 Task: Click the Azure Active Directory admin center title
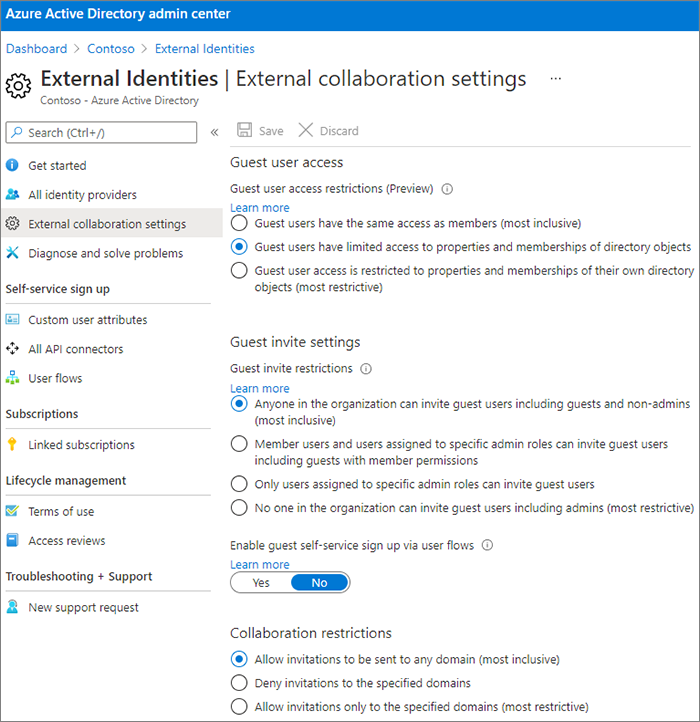pyautogui.click(x=118, y=14)
